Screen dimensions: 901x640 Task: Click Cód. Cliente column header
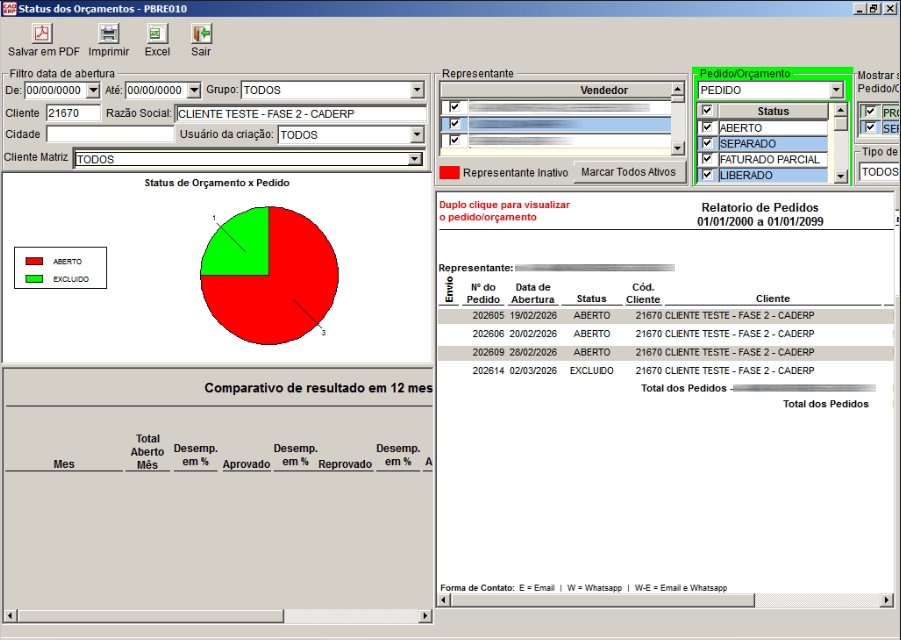click(x=643, y=293)
